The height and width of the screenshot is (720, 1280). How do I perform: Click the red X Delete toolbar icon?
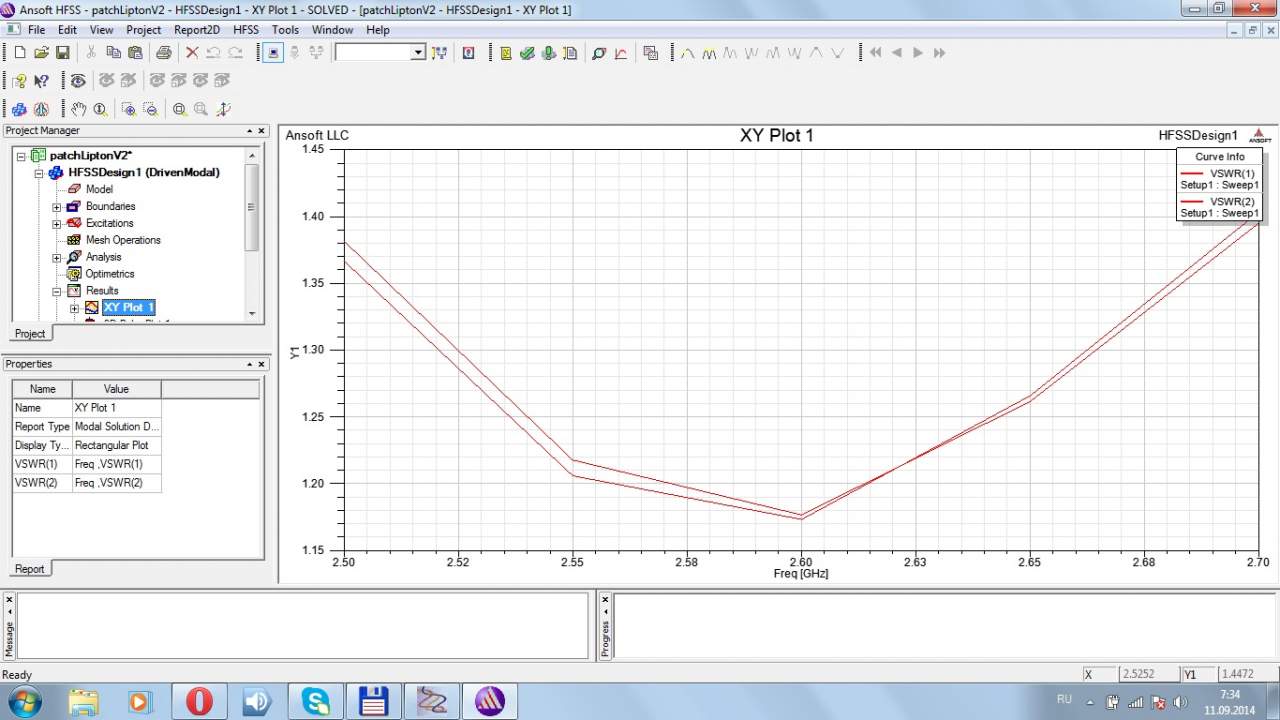(192, 53)
